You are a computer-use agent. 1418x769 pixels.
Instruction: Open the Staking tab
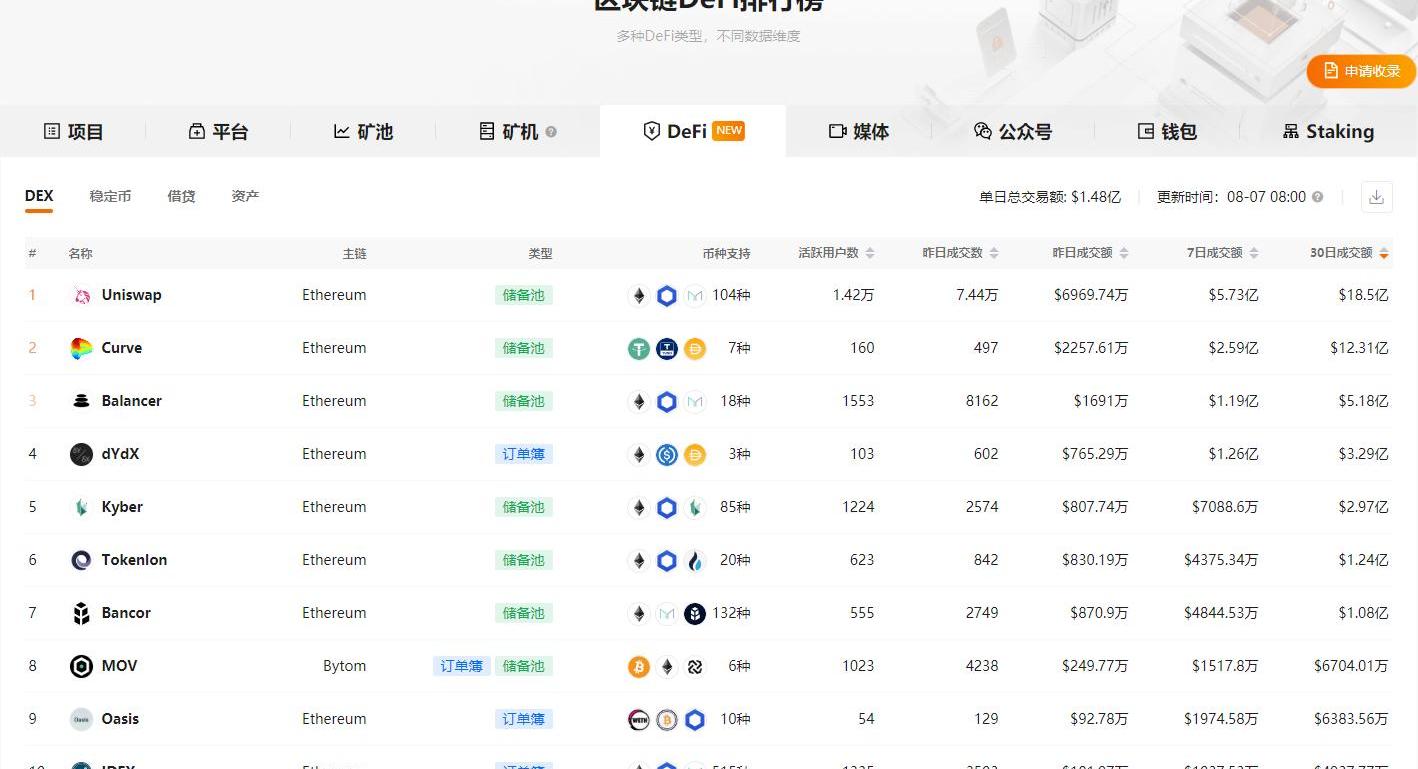pyautogui.click(x=1328, y=132)
